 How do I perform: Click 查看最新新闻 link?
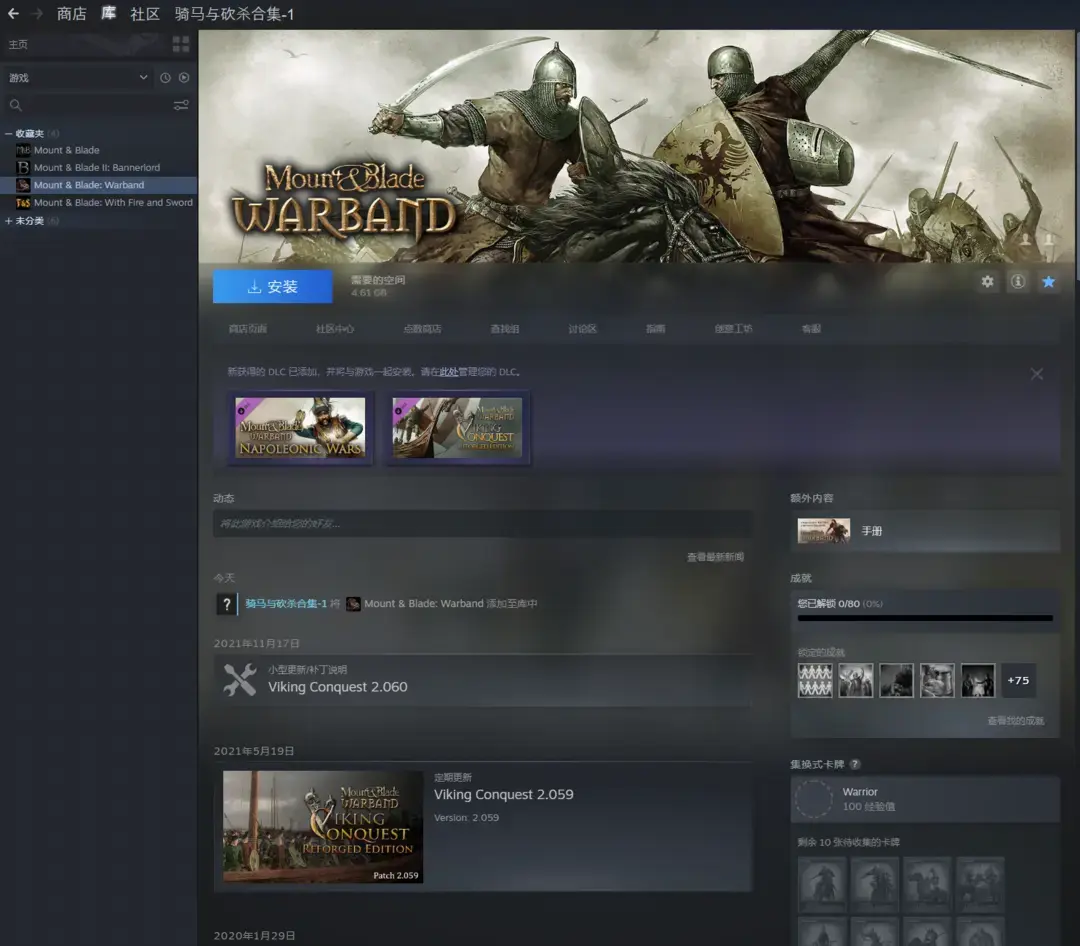(x=715, y=557)
